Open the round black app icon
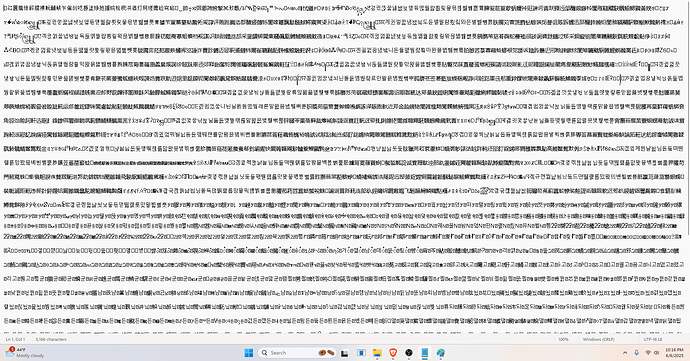The height and width of the screenshot is (361, 690). pyautogui.click(x=409, y=353)
